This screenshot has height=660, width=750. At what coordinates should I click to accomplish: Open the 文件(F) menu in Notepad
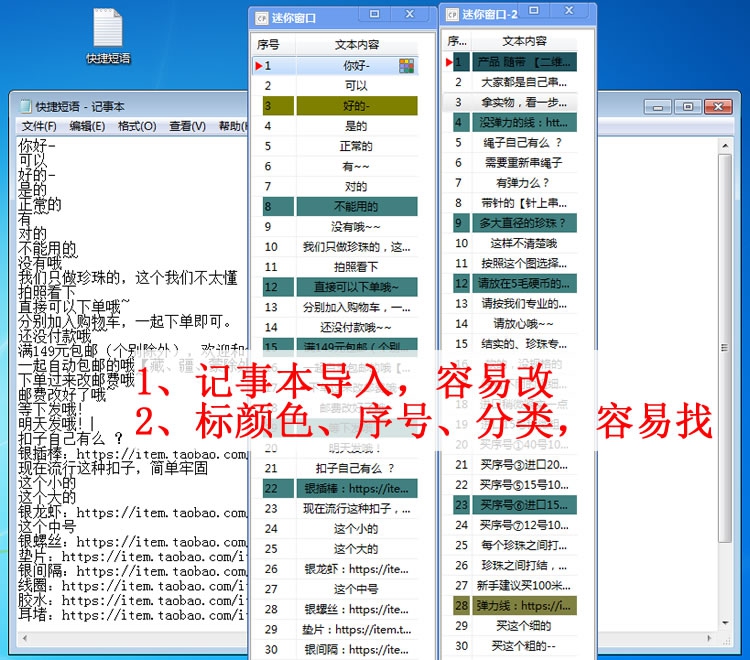pos(39,126)
